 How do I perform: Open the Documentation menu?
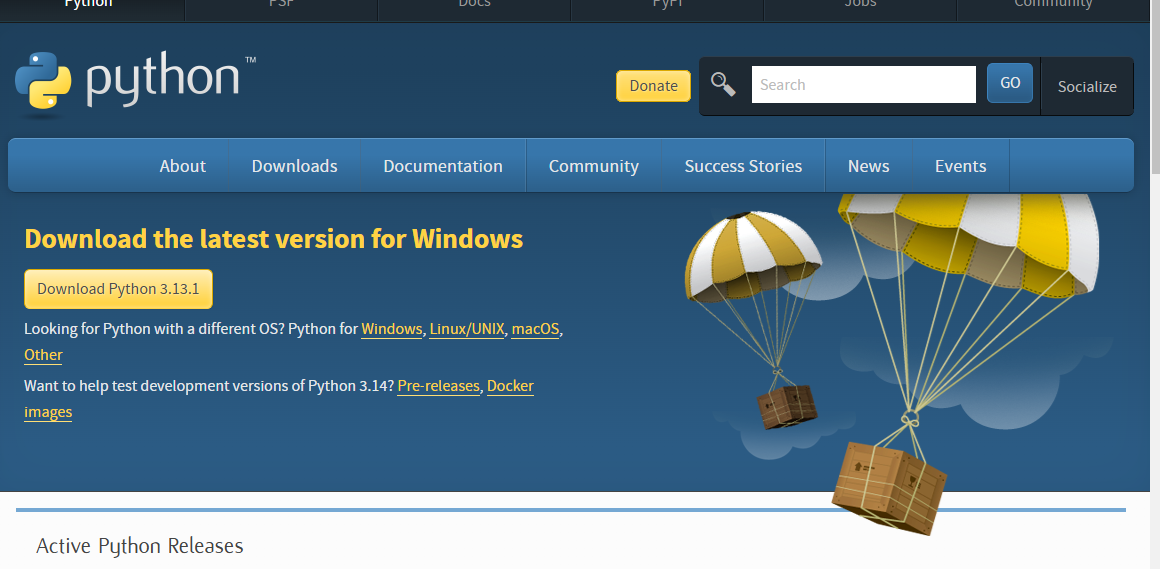443,166
